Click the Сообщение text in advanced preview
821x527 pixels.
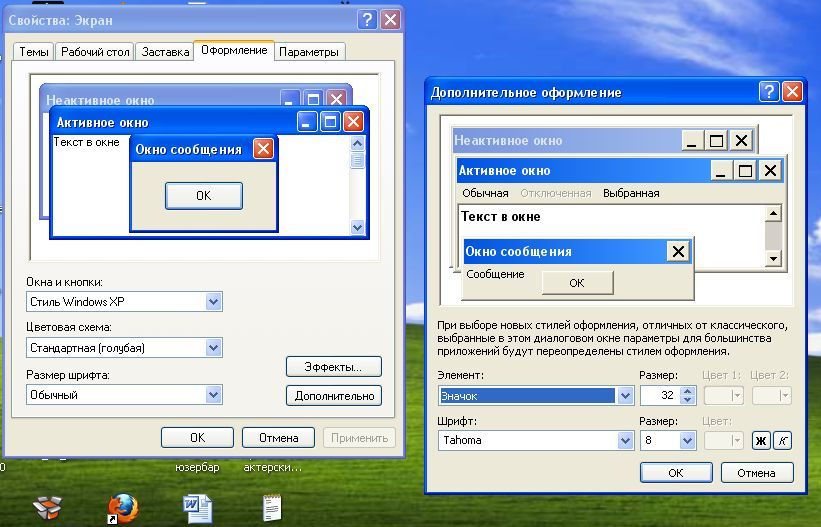pyautogui.click(x=495, y=274)
